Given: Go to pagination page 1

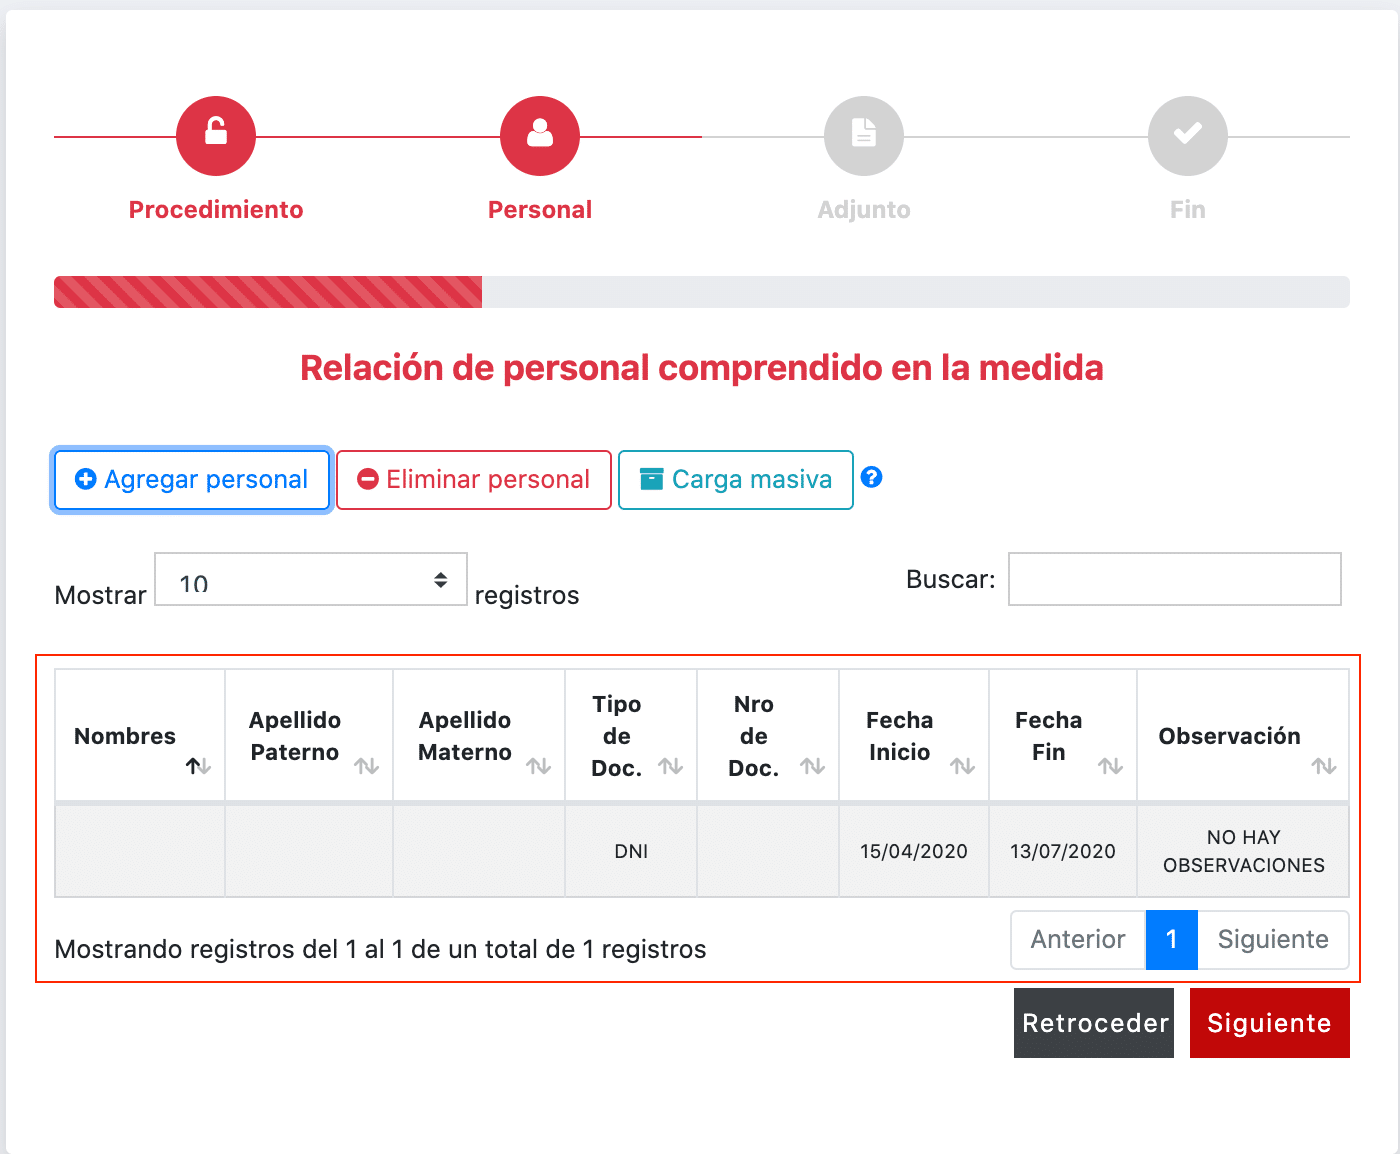Looking at the screenshot, I should coord(1171,940).
